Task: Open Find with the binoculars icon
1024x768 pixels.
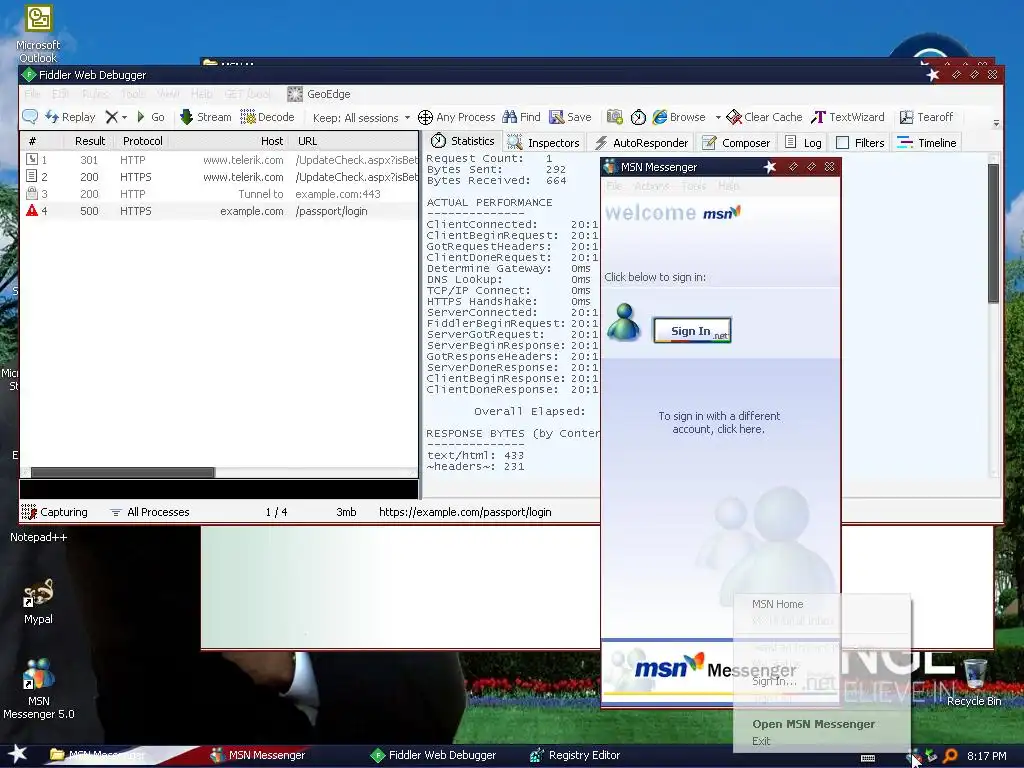Action: coord(509,117)
